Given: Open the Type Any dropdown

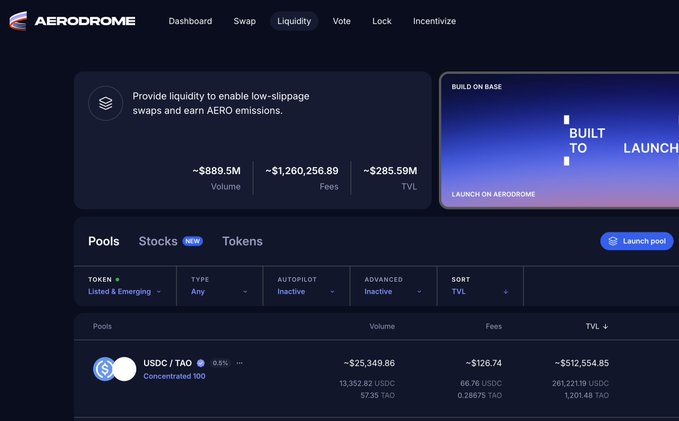Looking at the screenshot, I should pos(220,286).
